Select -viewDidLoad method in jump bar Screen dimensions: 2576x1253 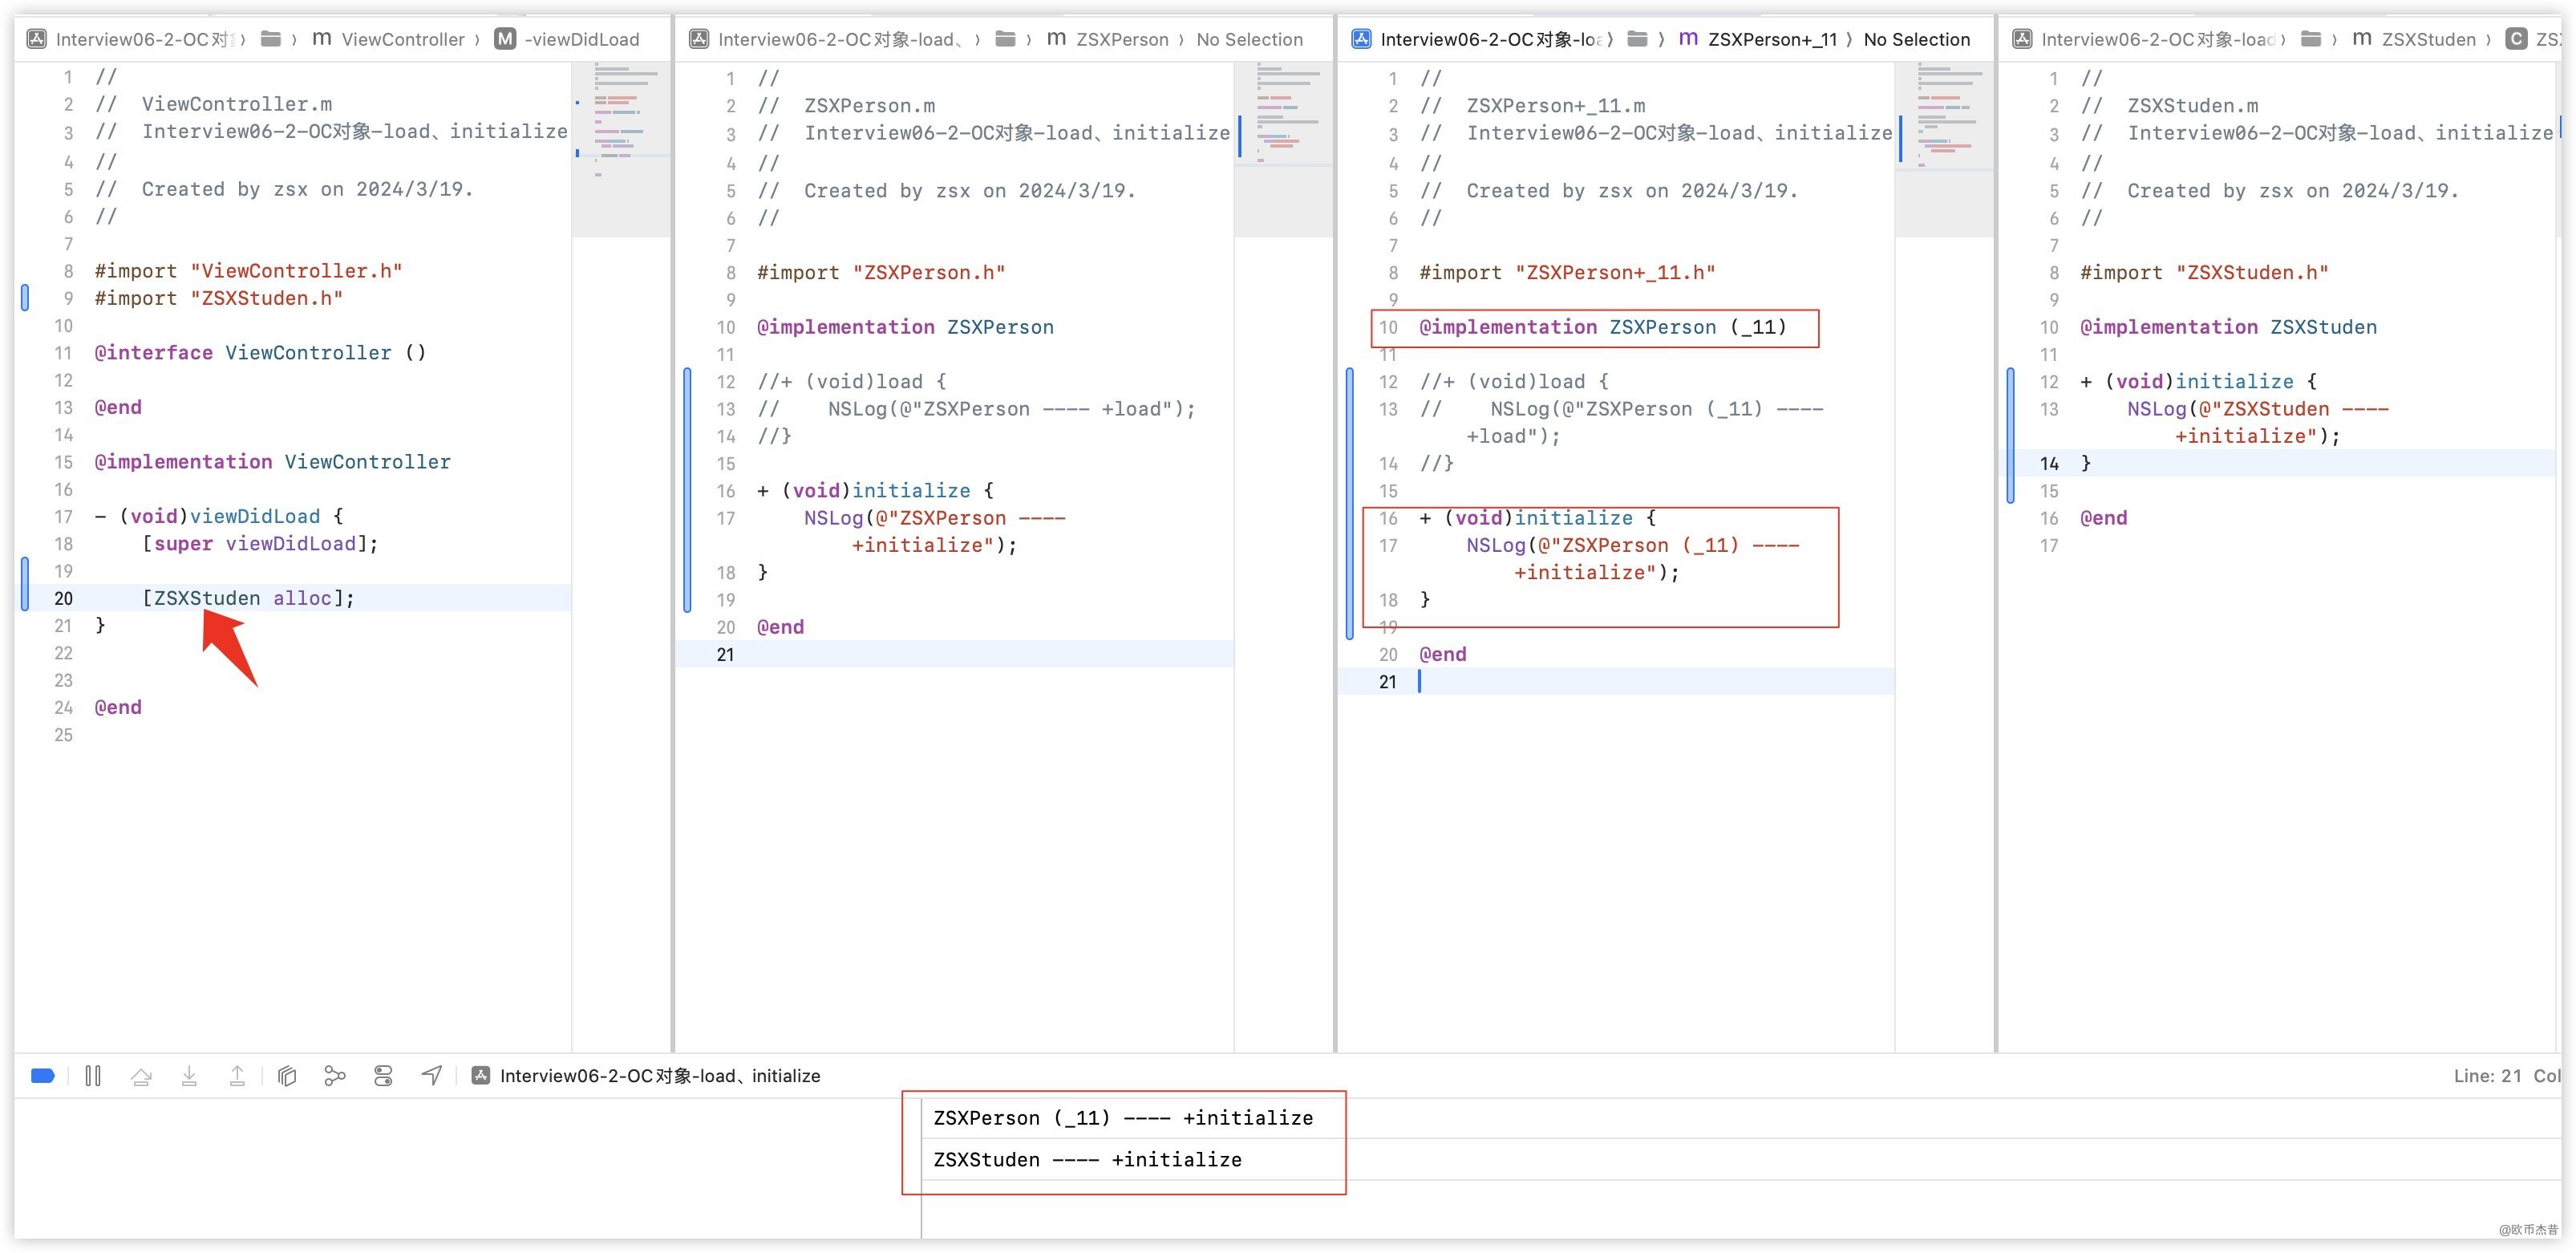coord(581,39)
